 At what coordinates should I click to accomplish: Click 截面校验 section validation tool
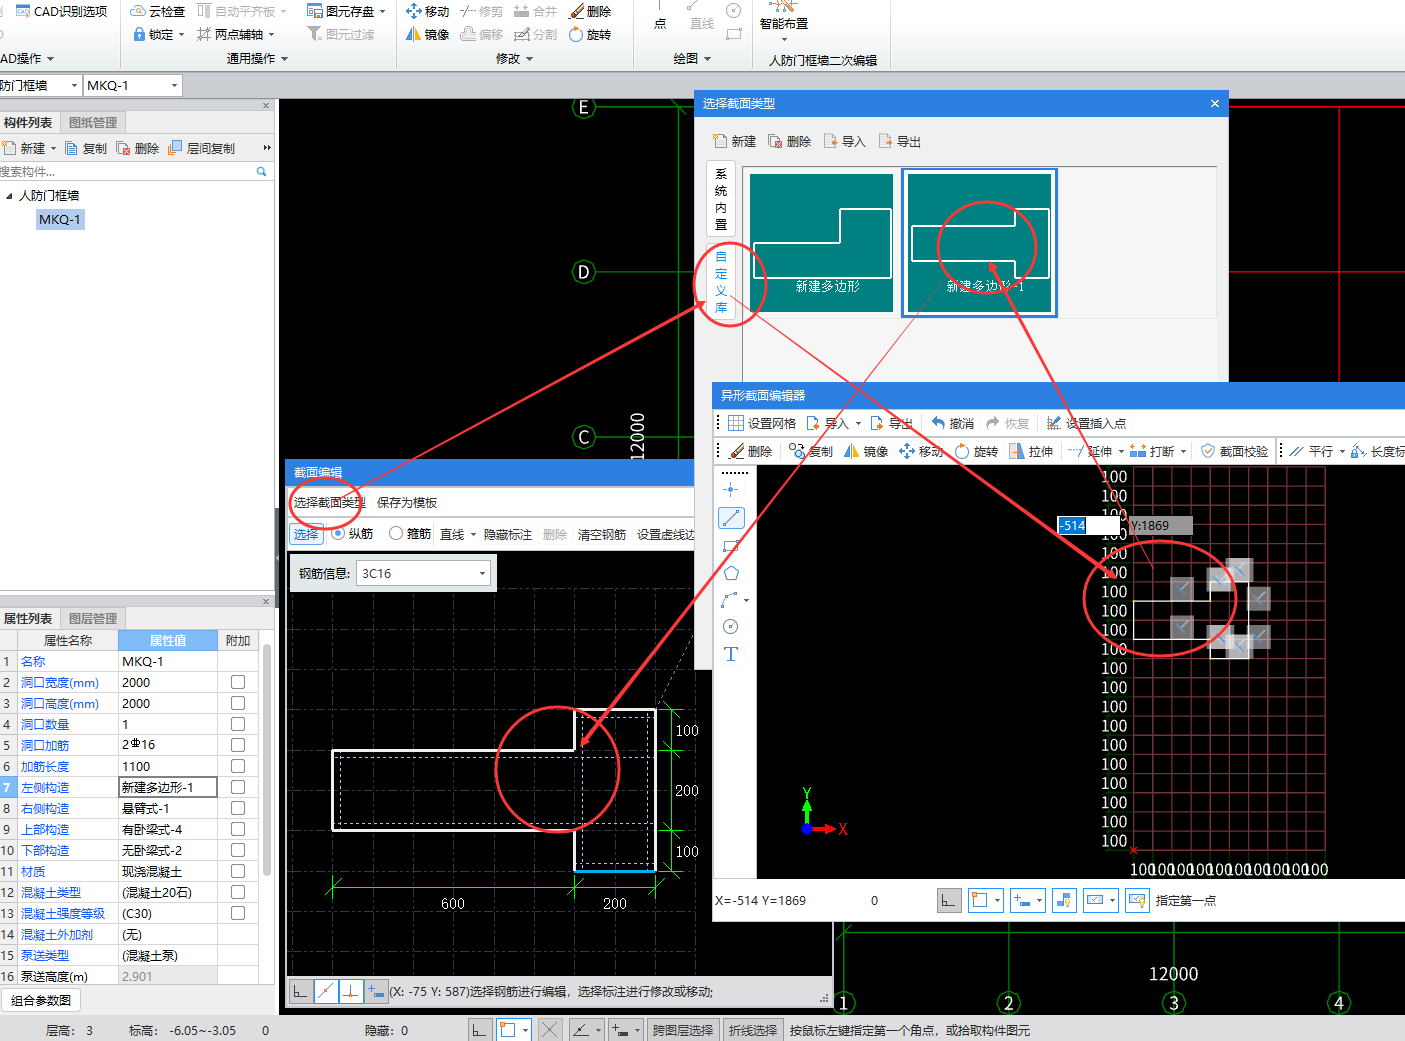pyautogui.click(x=1234, y=451)
